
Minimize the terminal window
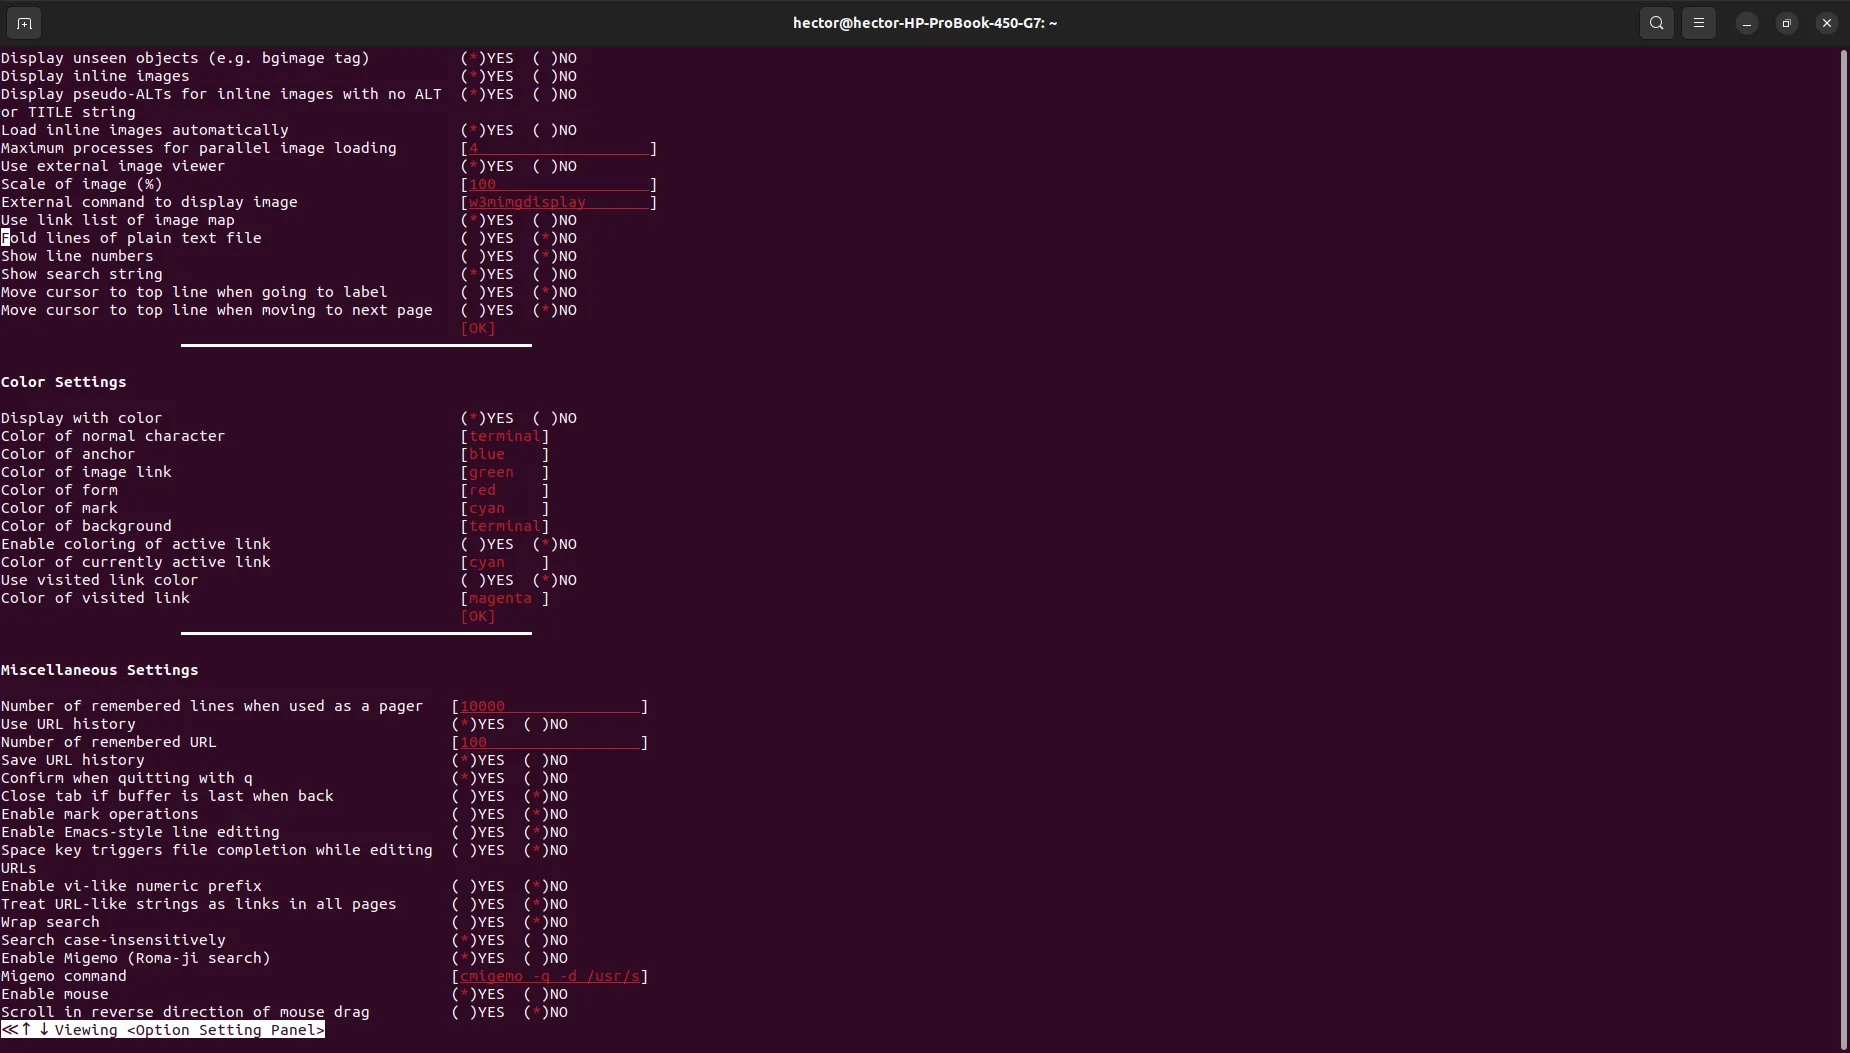(1747, 23)
